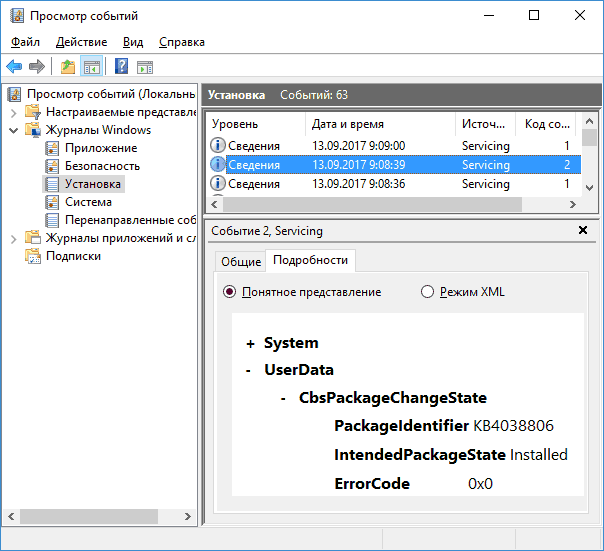604x551 pixels.
Task: Open the Файл menu
Action: [x=25, y=42]
